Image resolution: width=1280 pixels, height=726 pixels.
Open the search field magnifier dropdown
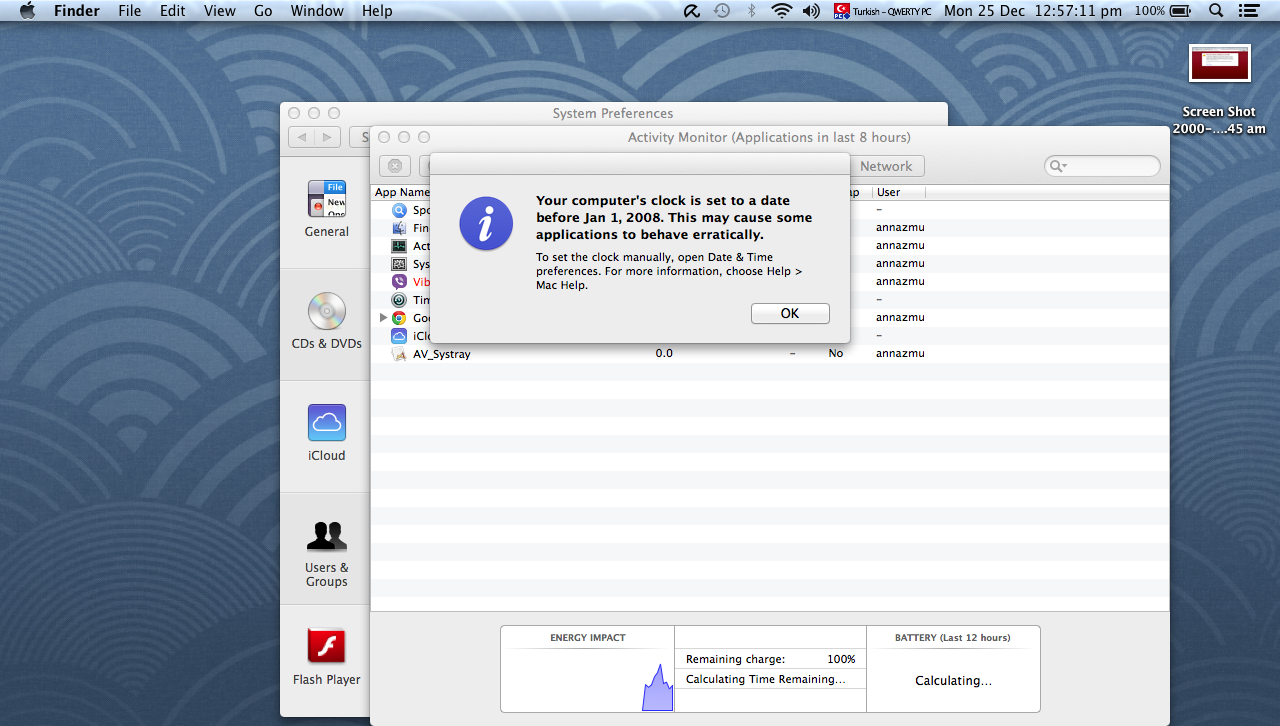point(1058,166)
